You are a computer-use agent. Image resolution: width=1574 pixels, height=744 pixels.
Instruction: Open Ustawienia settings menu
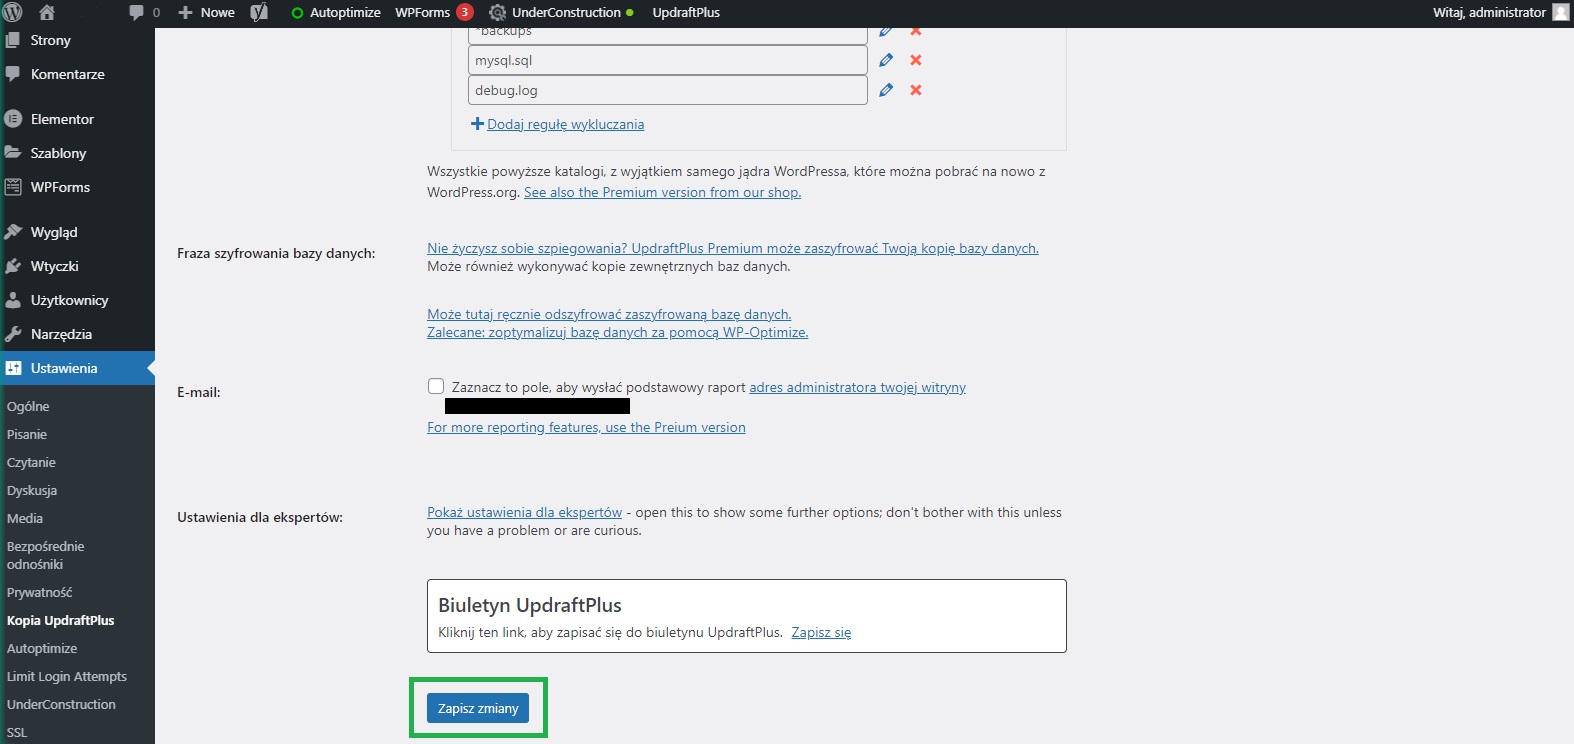(77, 368)
